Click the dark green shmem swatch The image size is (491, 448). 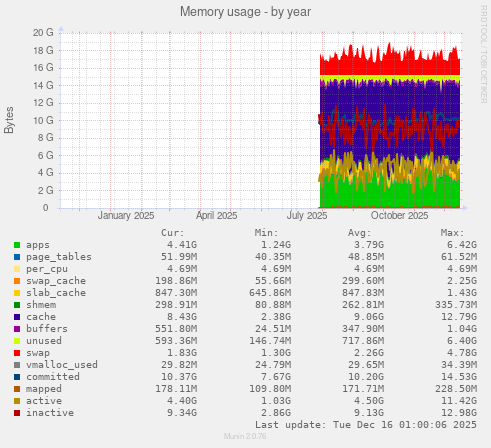point(17,305)
